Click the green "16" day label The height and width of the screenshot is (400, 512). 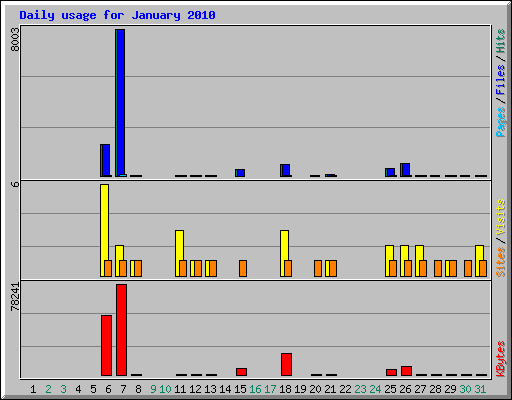pyautogui.click(x=255, y=389)
